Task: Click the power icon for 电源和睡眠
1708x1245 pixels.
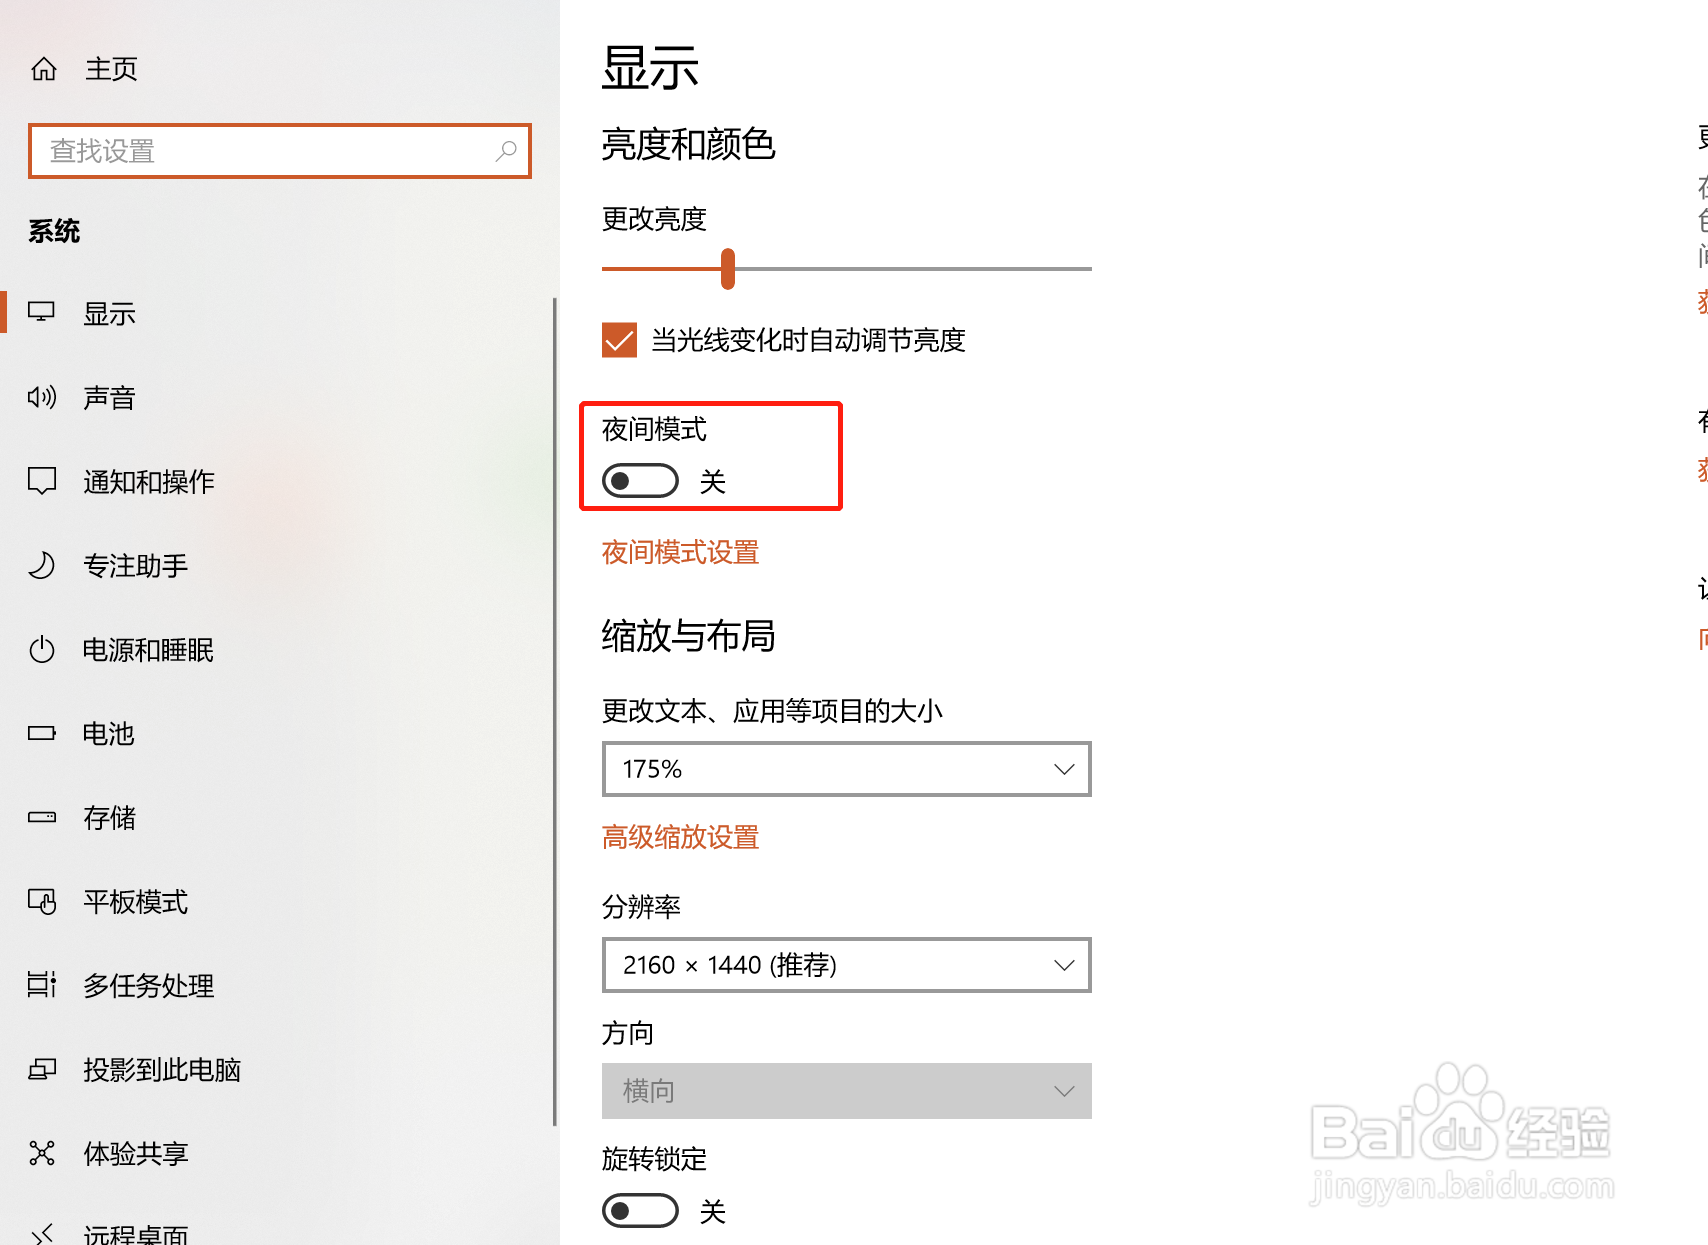Action: [42, 650]
